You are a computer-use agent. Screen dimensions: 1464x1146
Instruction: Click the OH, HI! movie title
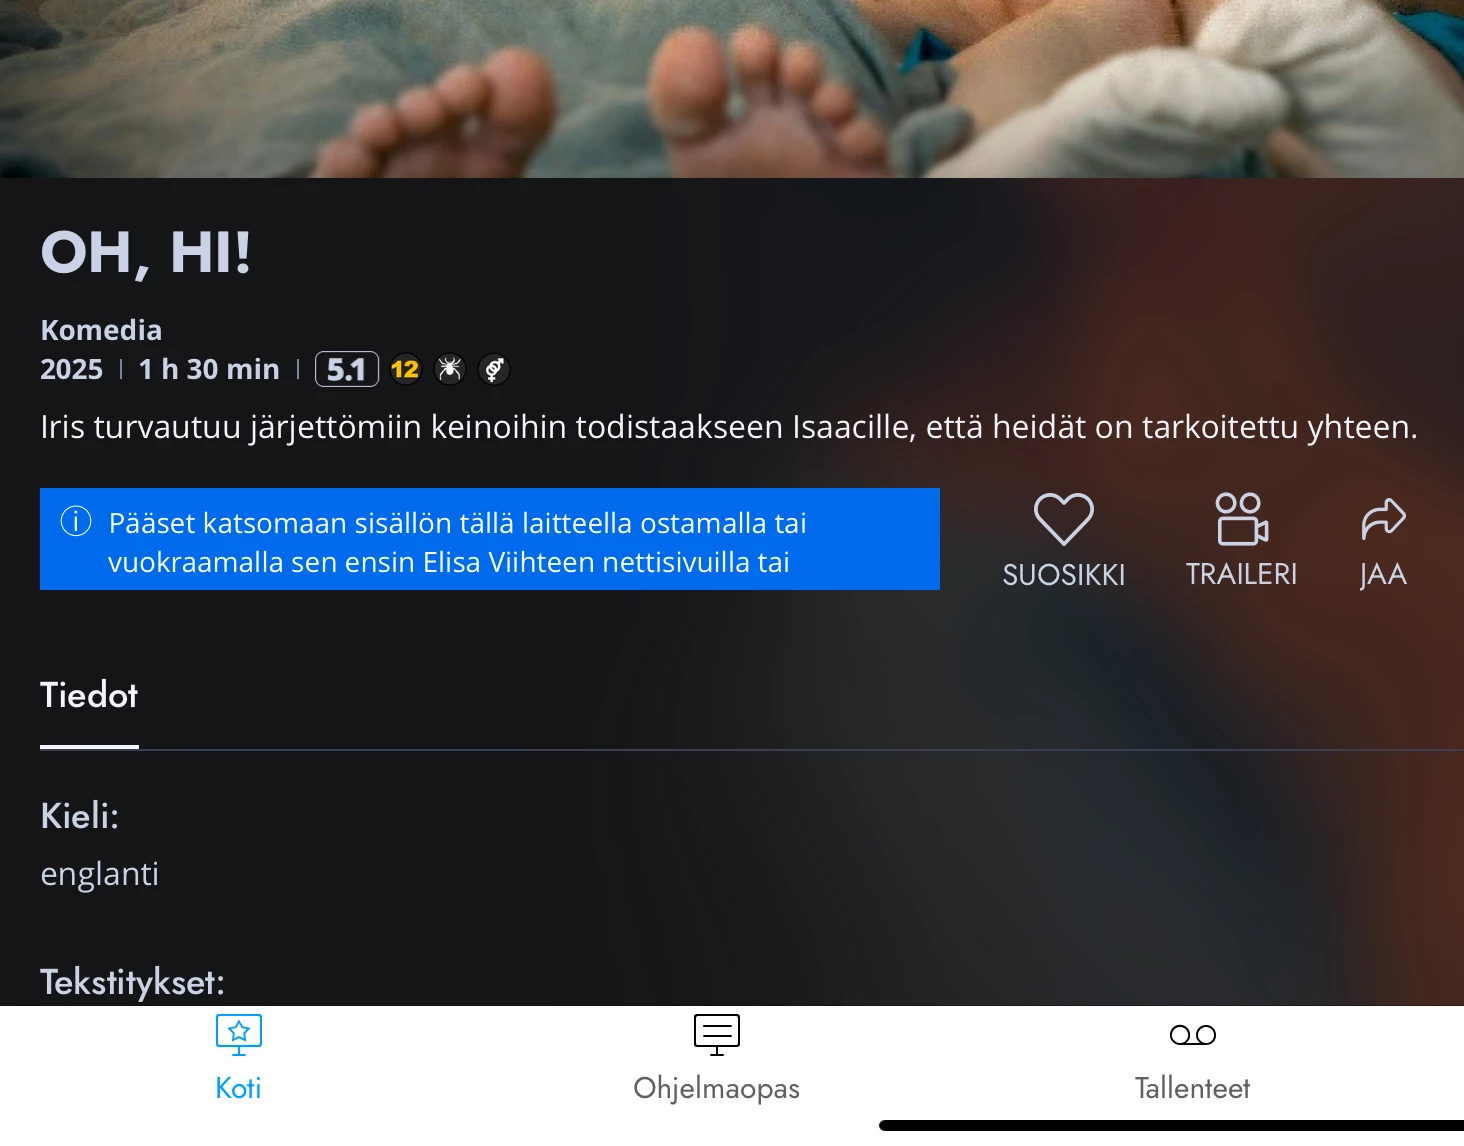point(146,252)
